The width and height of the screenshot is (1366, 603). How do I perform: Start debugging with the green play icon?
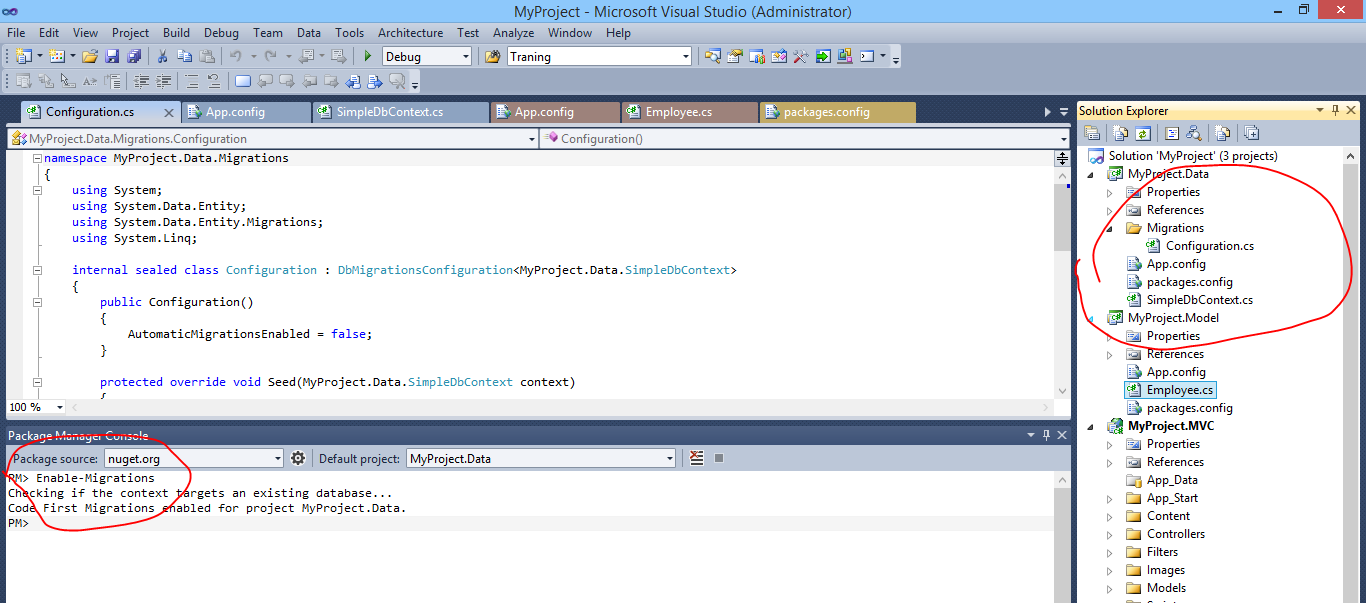[x=368, y=57]
